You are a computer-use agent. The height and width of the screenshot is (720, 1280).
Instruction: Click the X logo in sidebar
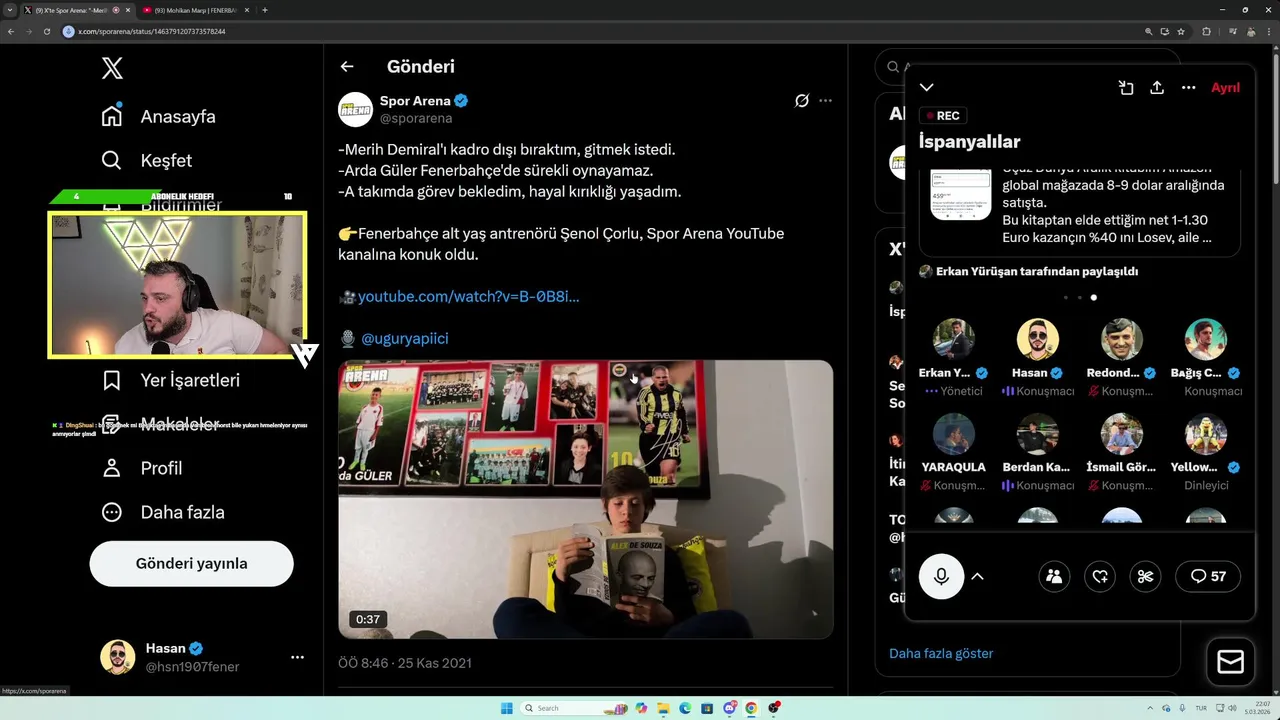(112, 68)
